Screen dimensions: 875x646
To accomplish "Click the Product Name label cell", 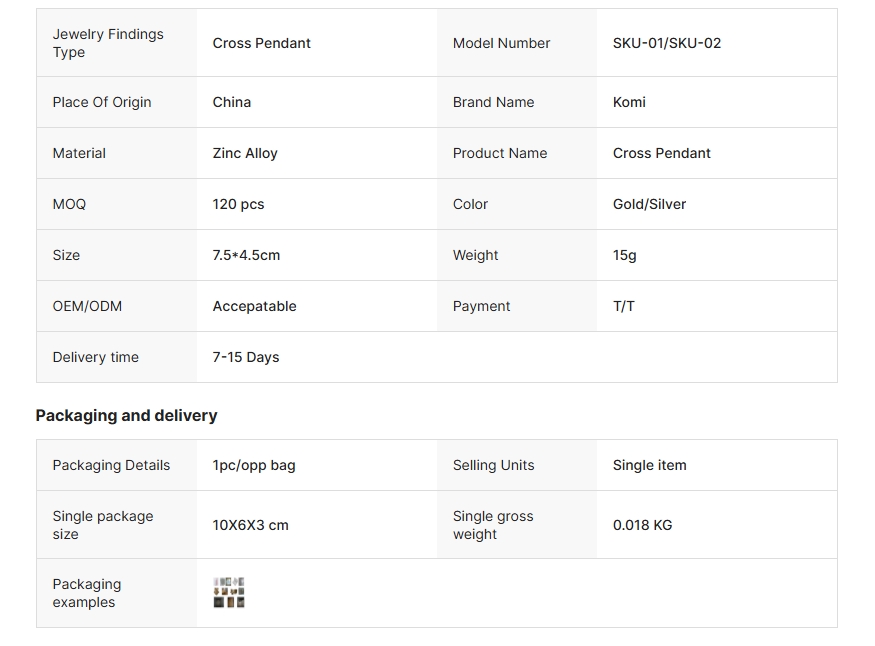I will [499, 153].
